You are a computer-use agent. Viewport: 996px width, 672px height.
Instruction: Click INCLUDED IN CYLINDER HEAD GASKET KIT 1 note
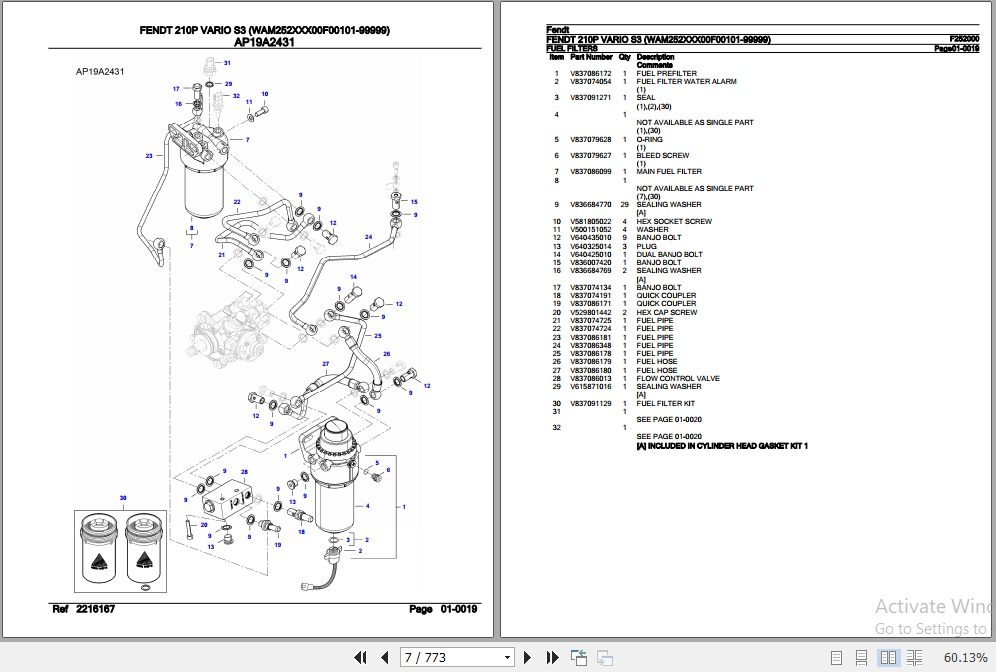[722, 446]
